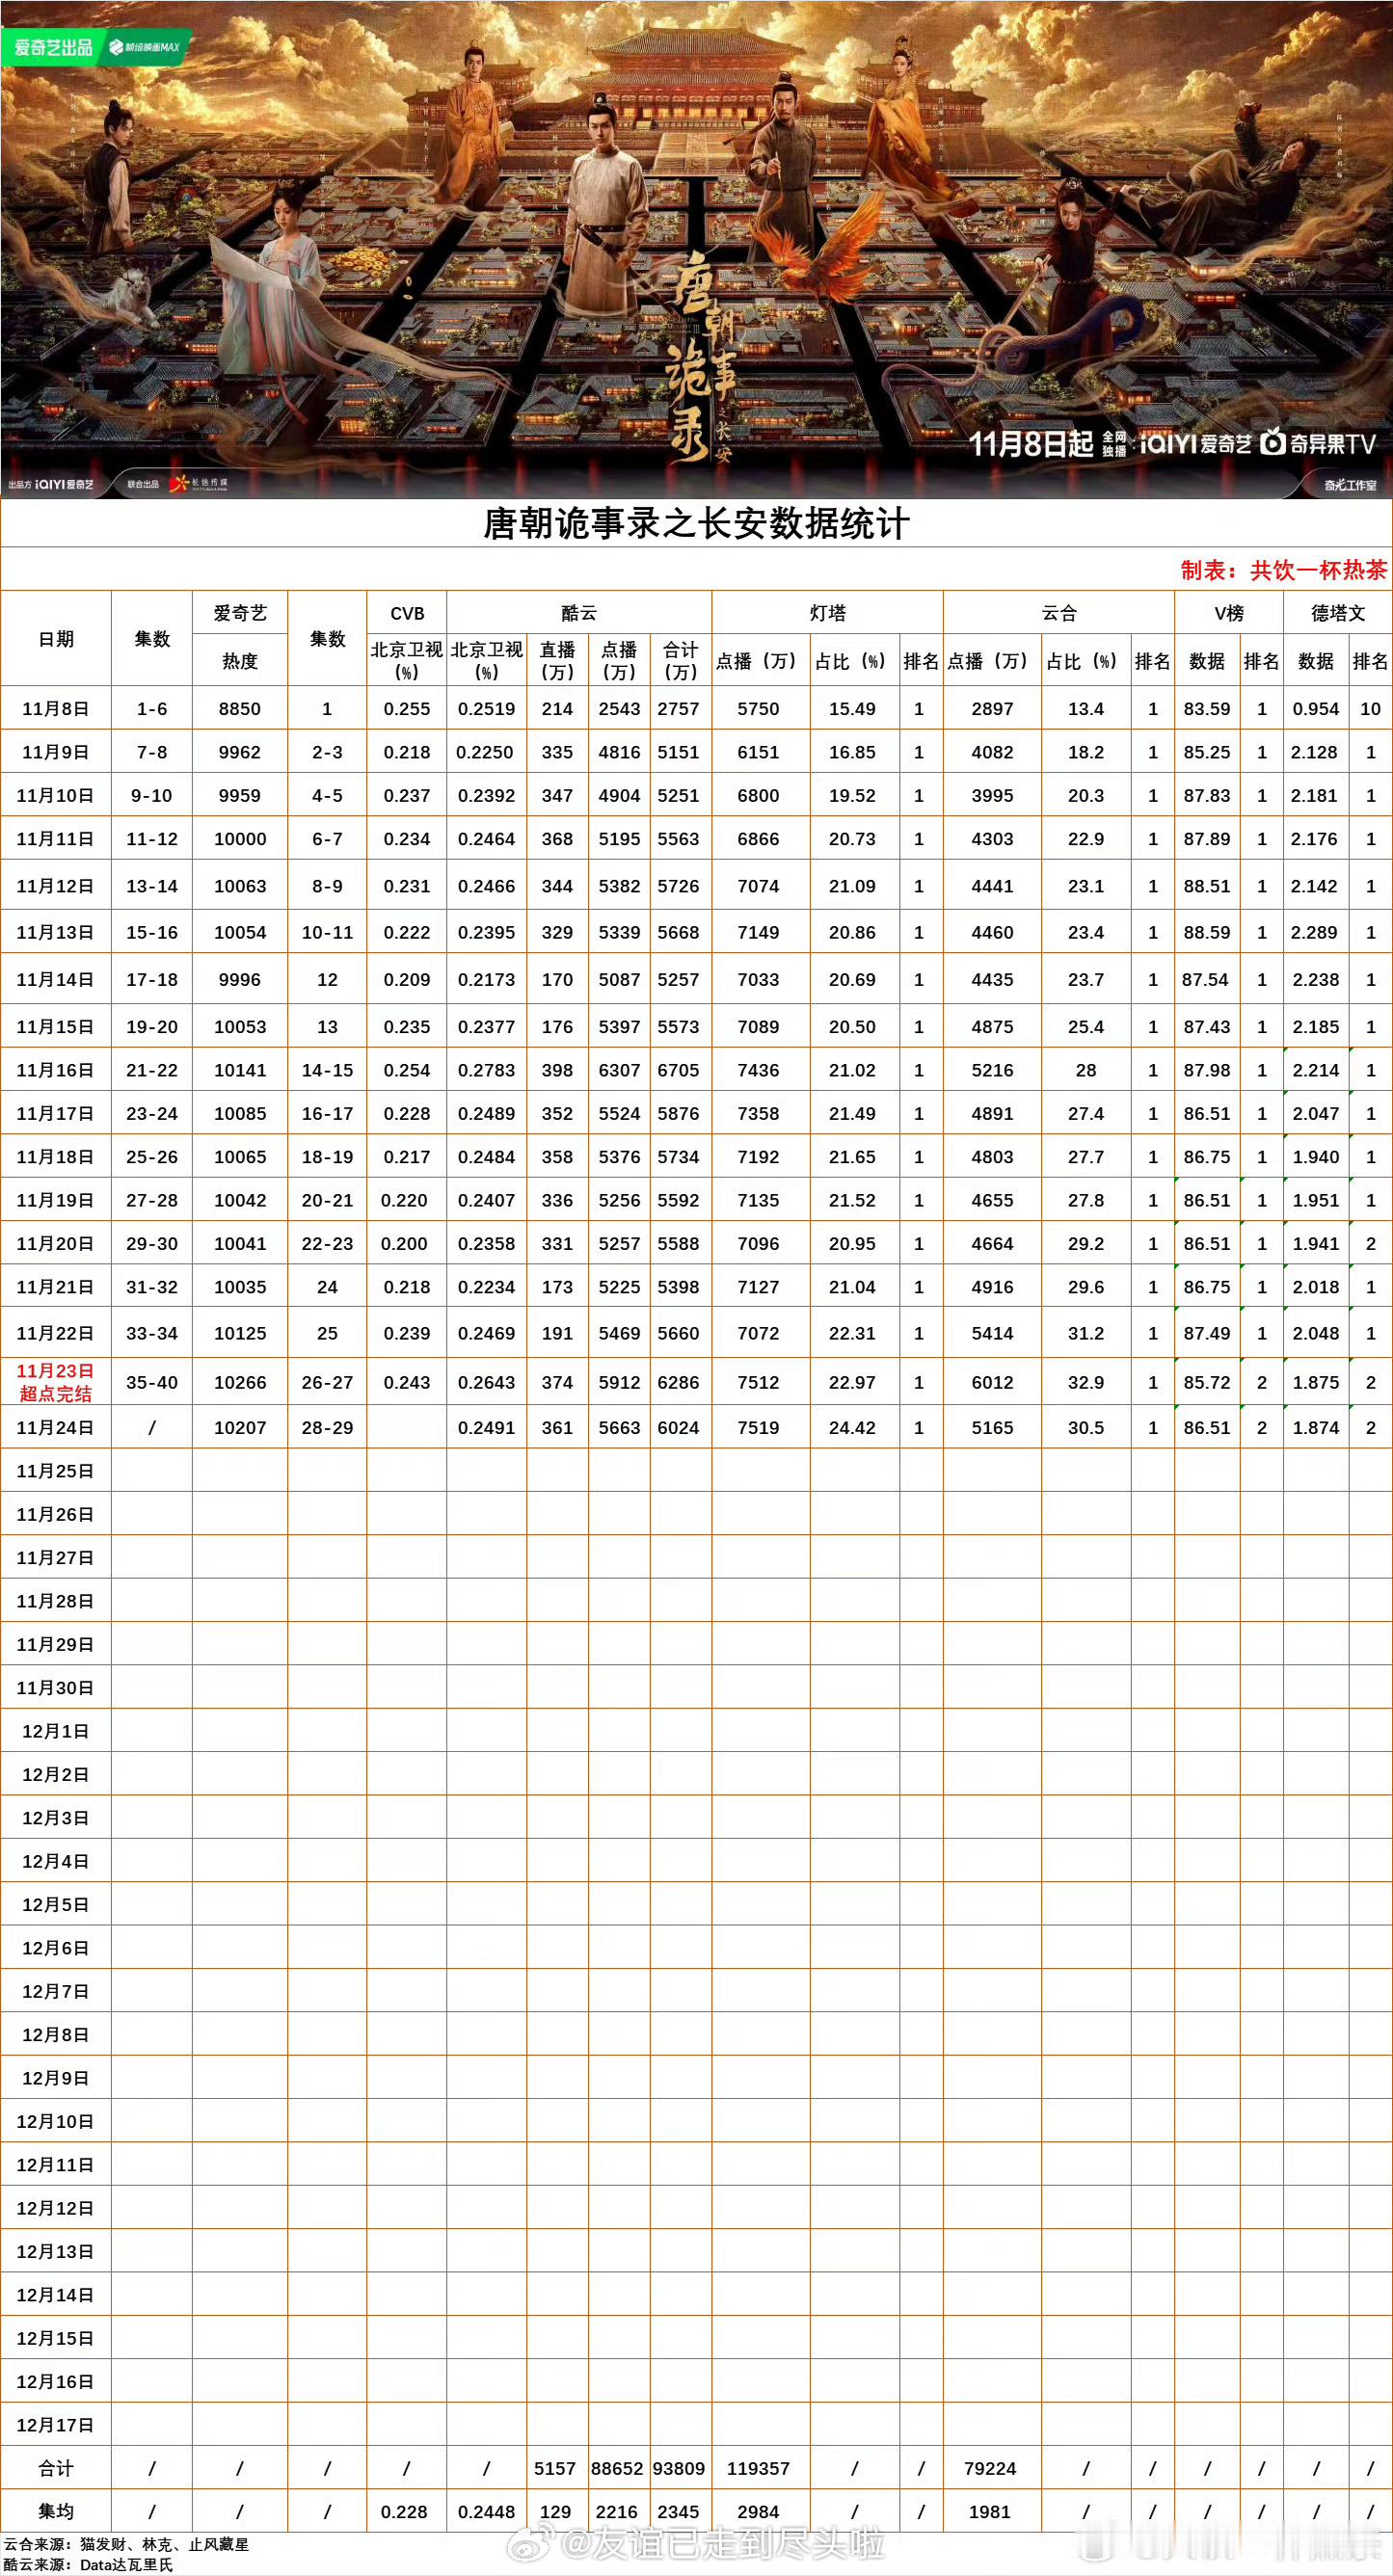Click the 酷云 total 2757
This screenshot has width=1393, height=2576.
pyautogui.click(x=679, y=709)
